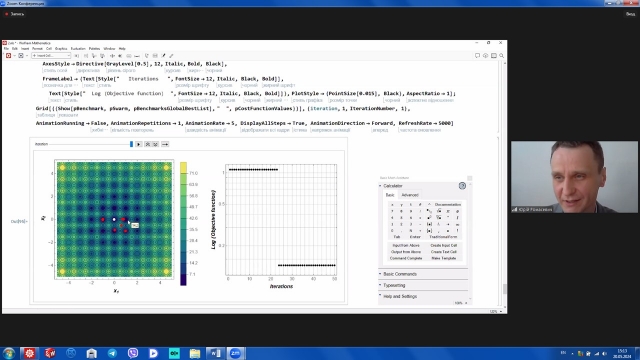The width and height of the screenshot is (640, 360).
Task: Select the Basic calculator tab
Action: coord(390,195)
